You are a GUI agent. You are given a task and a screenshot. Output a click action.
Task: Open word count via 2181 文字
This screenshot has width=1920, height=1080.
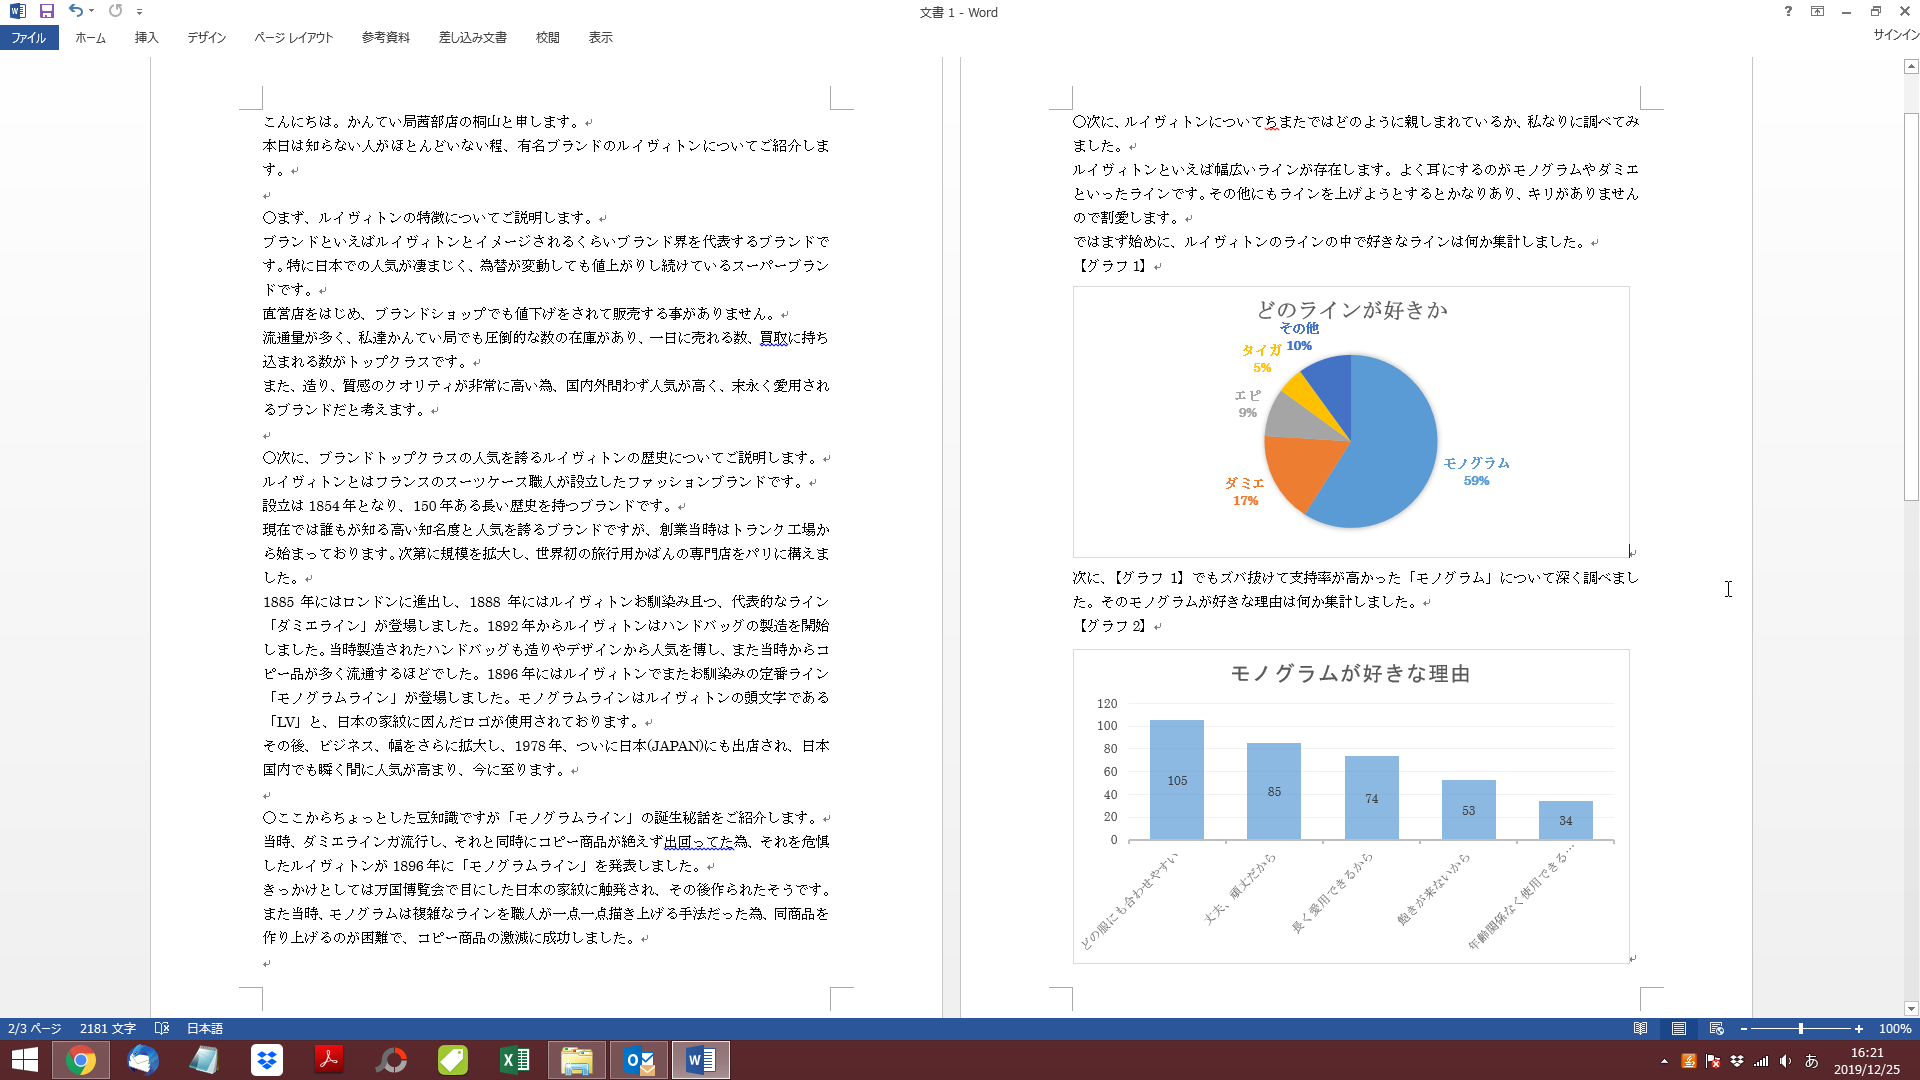click(x=108, y=1029)
